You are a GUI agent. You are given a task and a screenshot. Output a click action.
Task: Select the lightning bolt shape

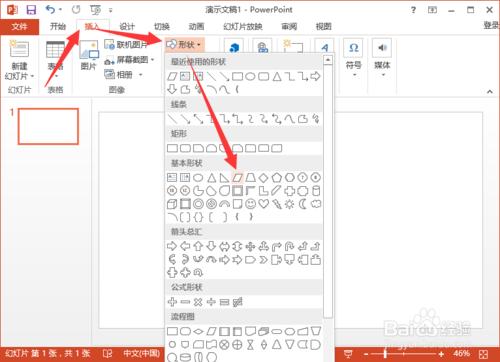pos(276,204)
